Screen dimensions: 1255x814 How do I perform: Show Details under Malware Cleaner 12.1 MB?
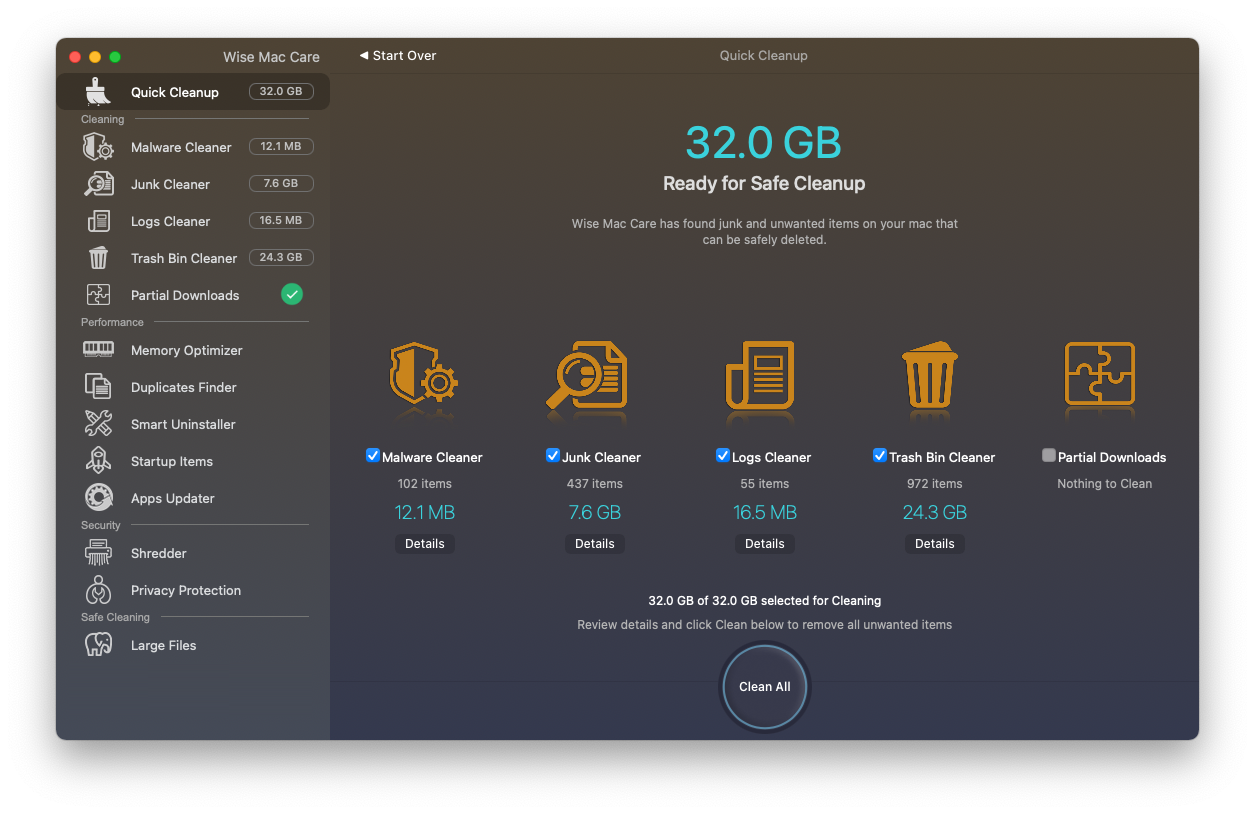(425, 544)
